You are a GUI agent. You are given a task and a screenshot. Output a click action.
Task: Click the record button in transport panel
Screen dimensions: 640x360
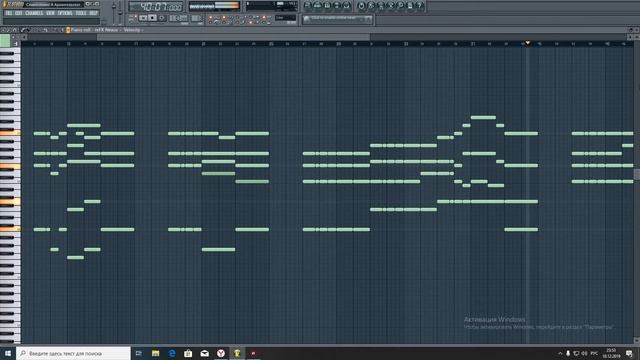tap(162, 18)
